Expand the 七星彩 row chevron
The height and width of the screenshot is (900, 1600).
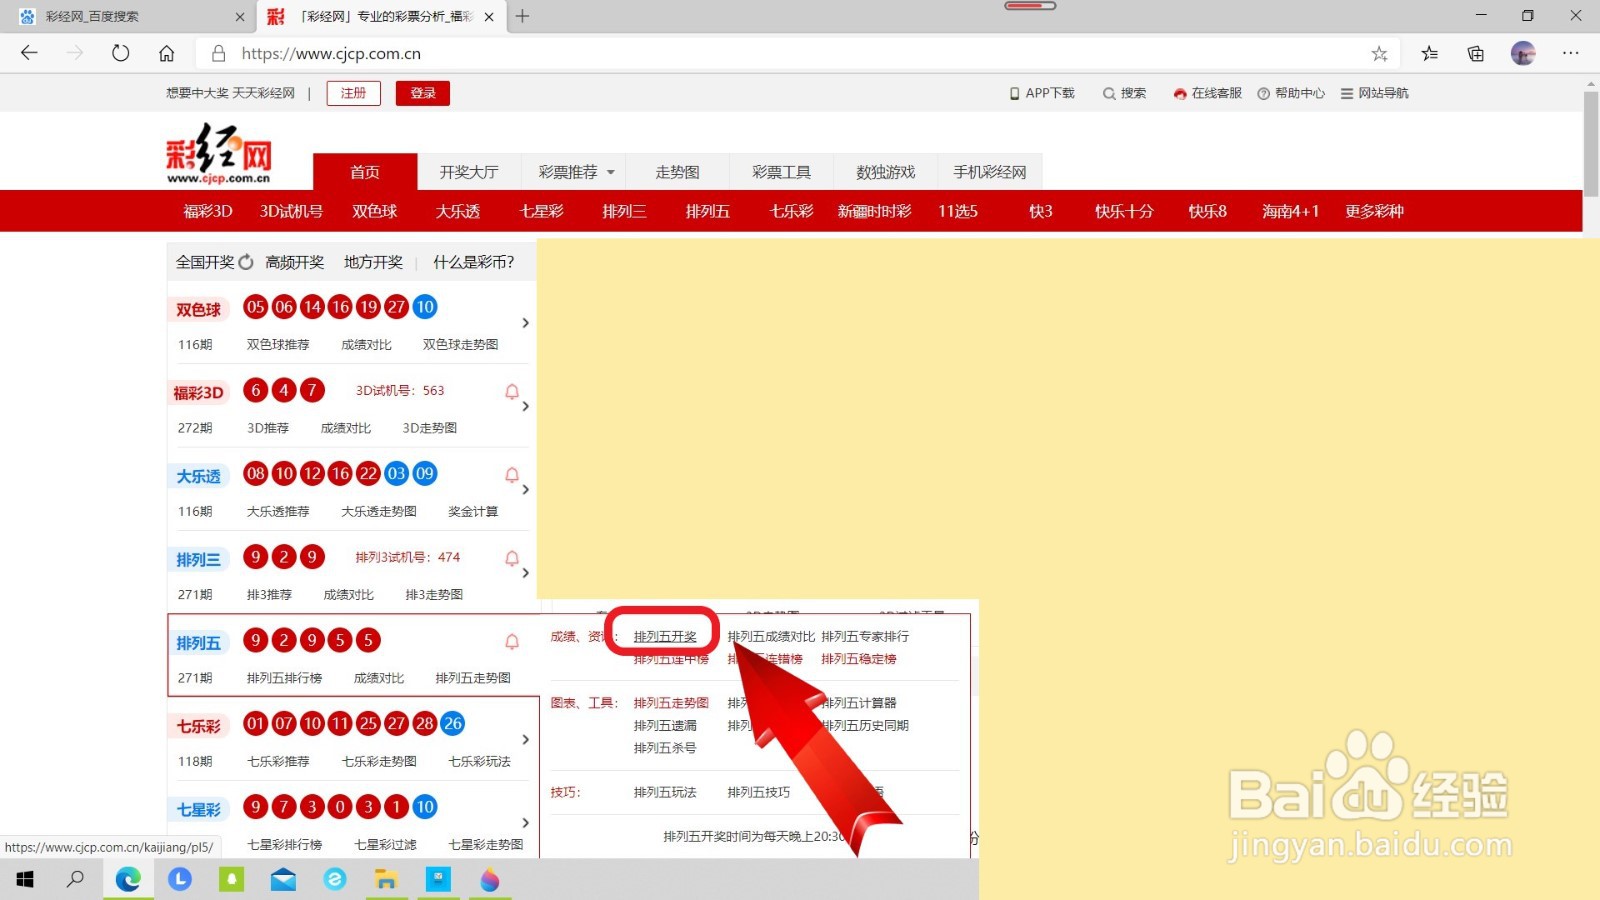click(525, 823)
